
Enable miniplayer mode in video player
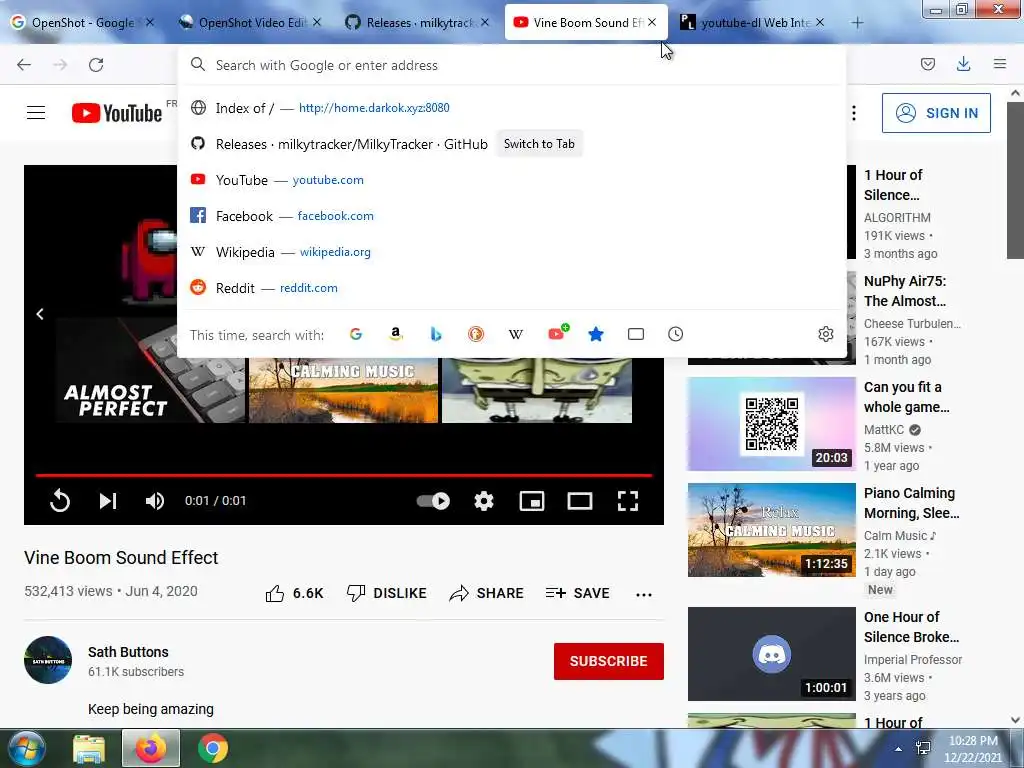click(x=532, y=501)
